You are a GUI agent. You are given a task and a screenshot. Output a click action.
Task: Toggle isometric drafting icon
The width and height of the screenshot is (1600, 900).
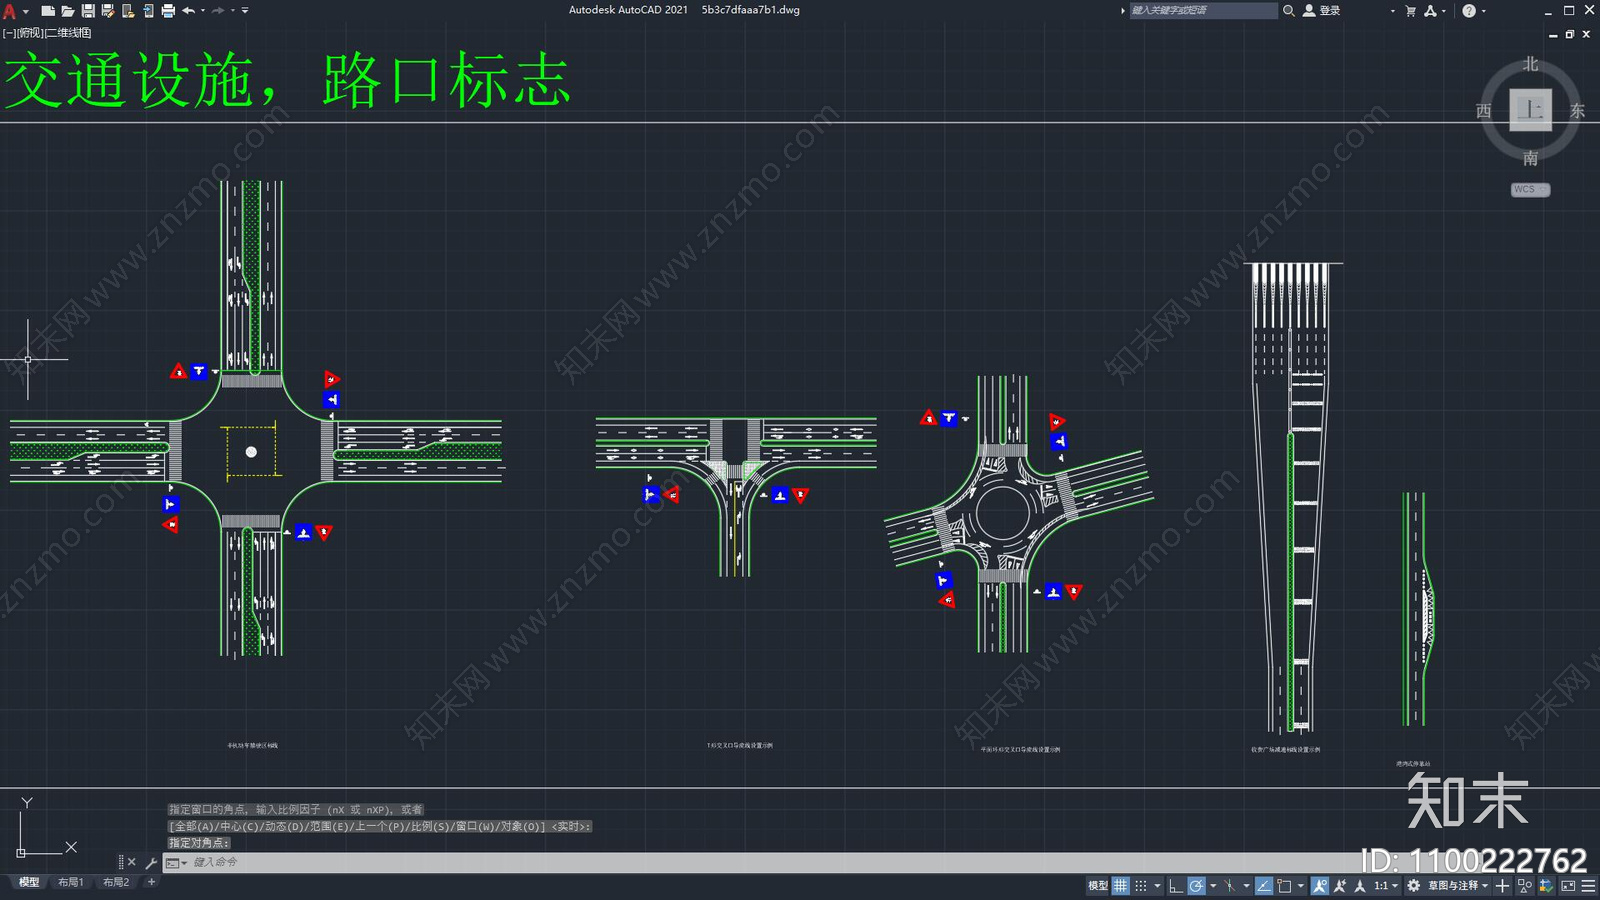click(1230, 886)
